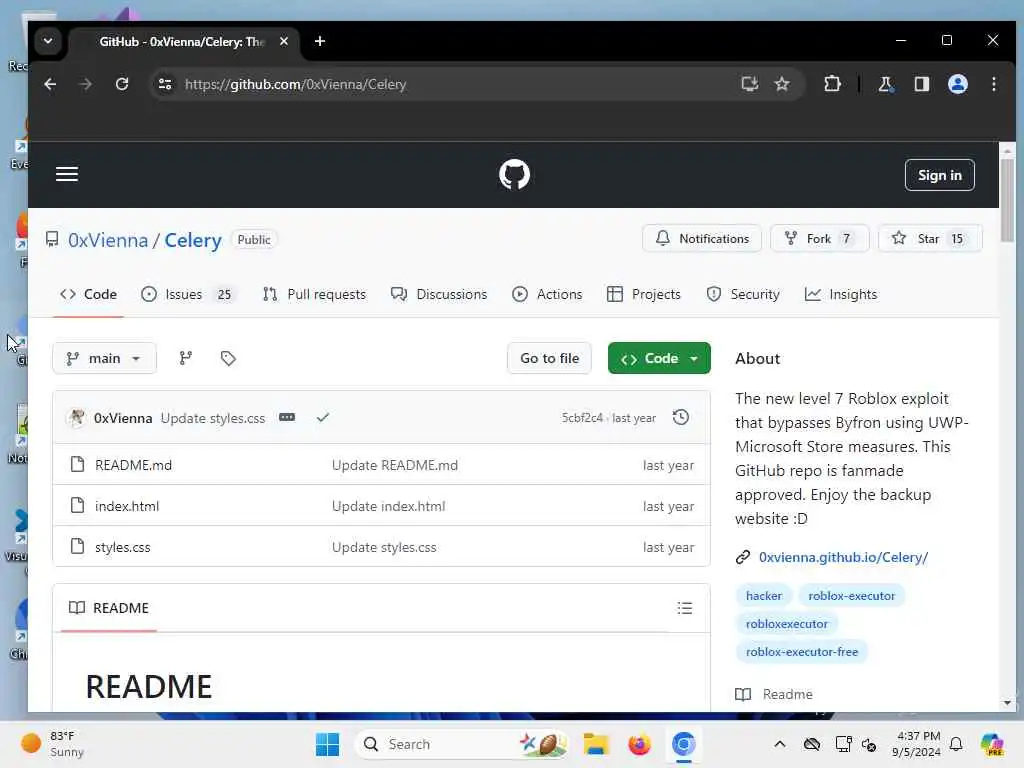Click the commit status checkmark
1024x768 pixels.
pos(323,417)
